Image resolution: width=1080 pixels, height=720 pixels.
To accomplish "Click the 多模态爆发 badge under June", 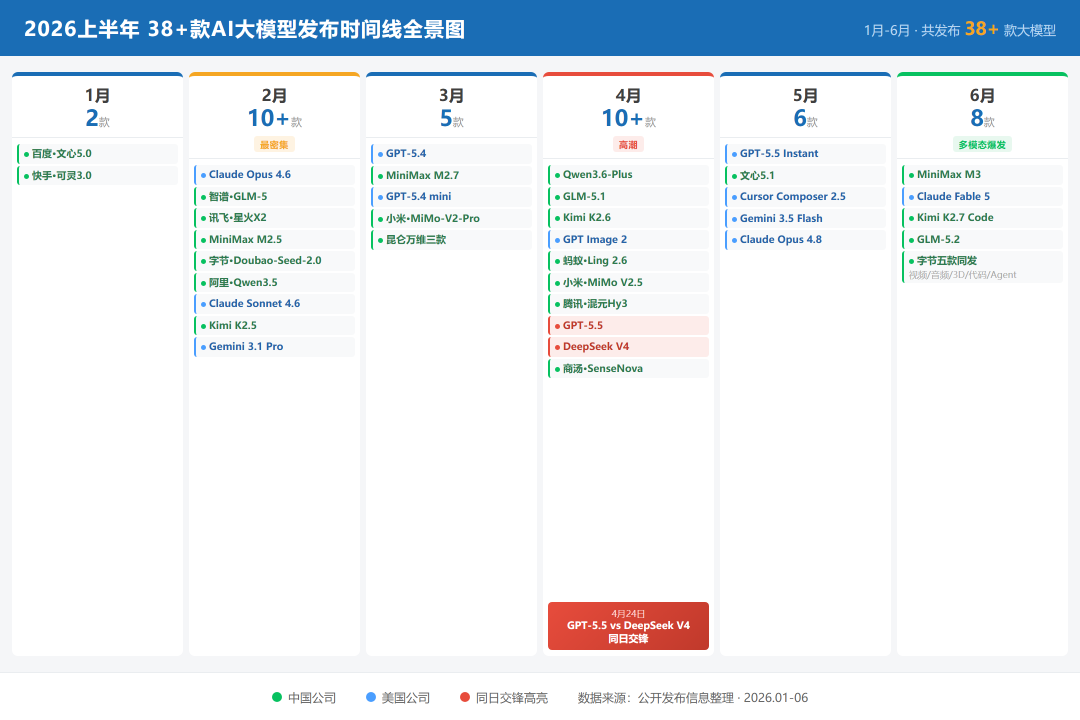I will [x=982, y=145].
